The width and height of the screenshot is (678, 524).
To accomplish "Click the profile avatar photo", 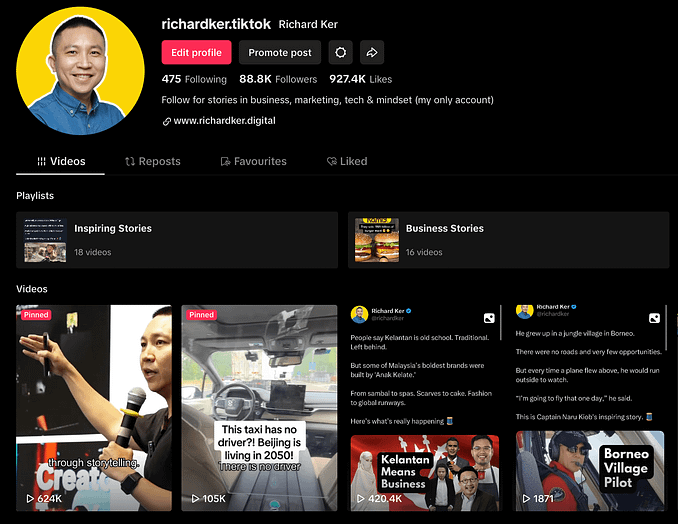I will pyautogui.click(x=81, y=70).
